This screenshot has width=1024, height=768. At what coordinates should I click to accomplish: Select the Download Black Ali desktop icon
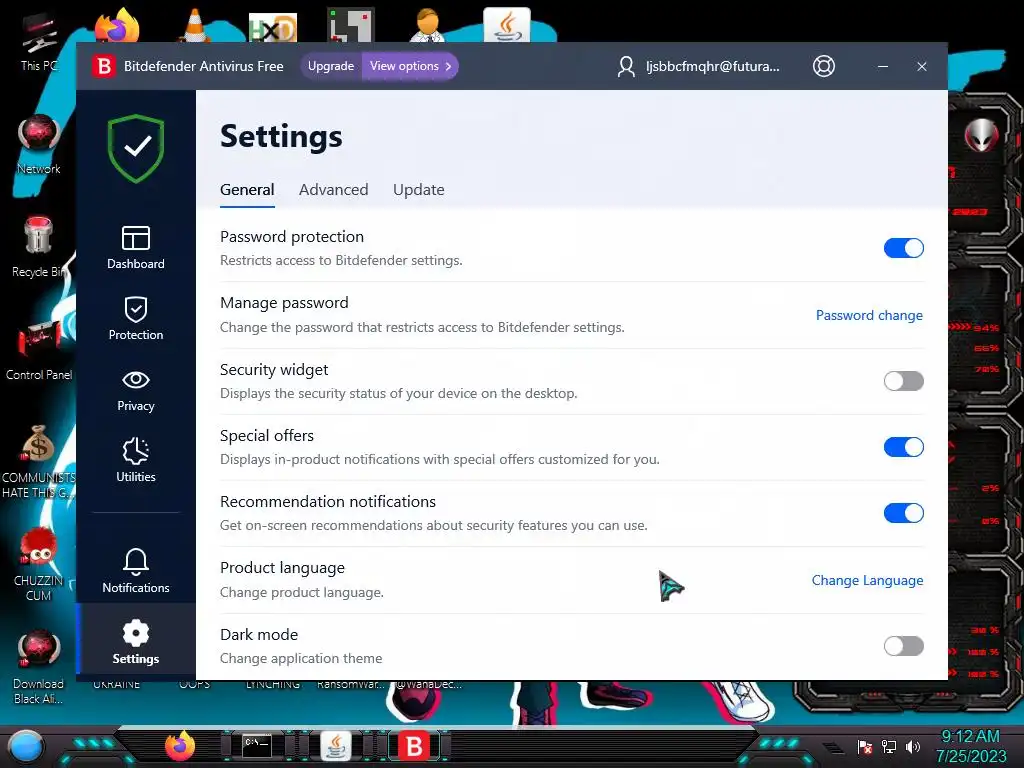[39, 667]
